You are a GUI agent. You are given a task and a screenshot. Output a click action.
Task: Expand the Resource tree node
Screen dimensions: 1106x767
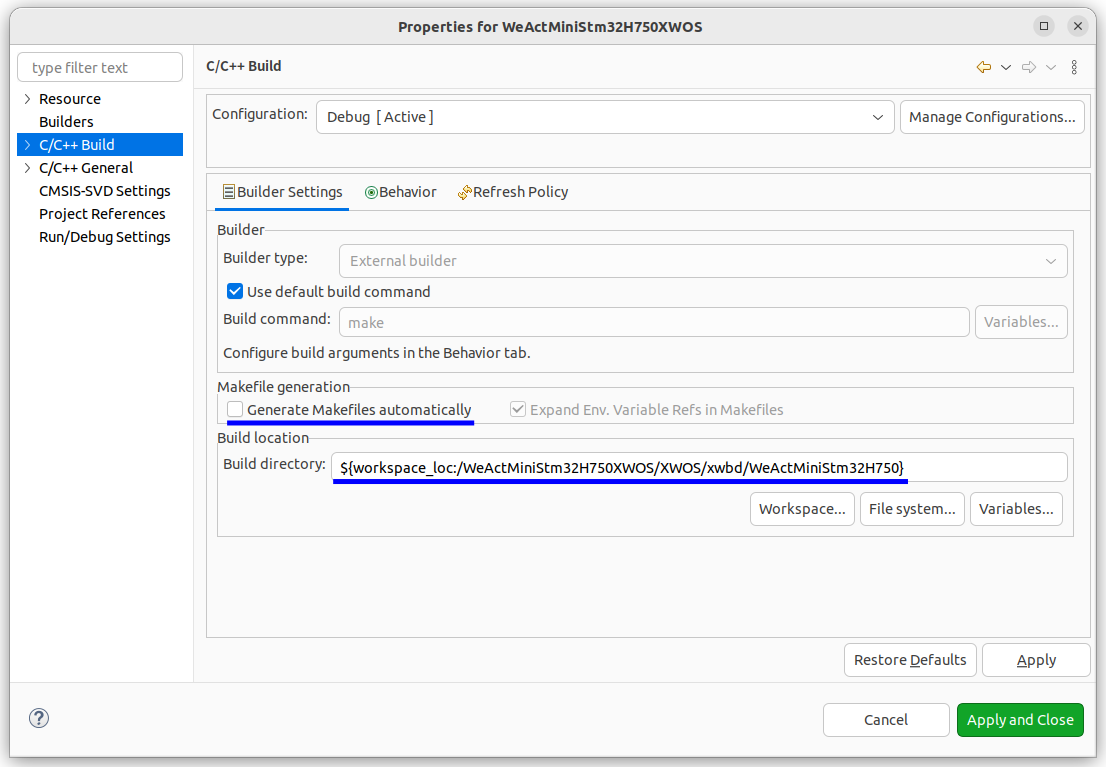(28, 99)
